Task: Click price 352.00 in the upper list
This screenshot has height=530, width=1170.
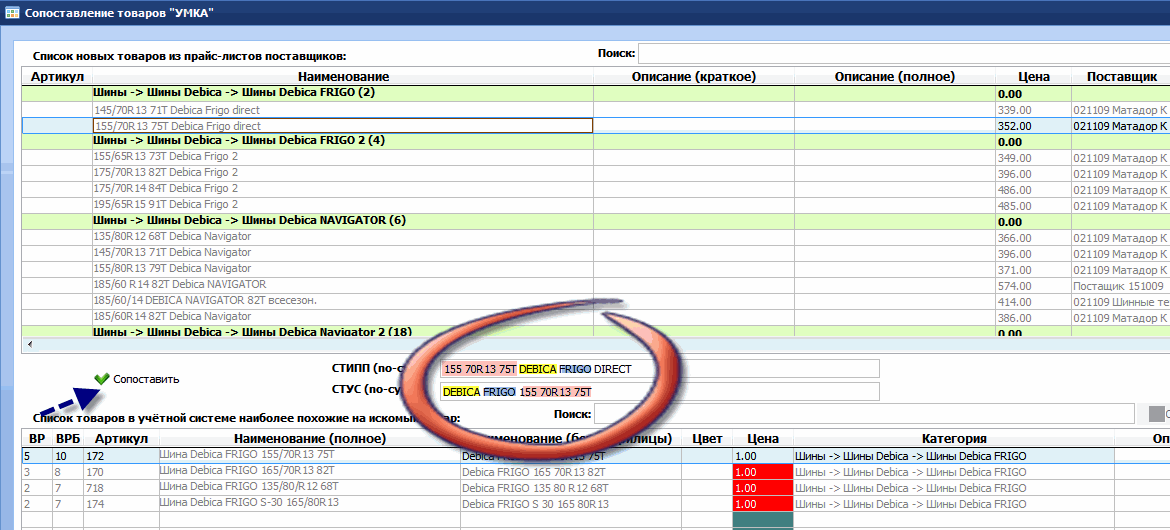Action: click(1033, 126)
